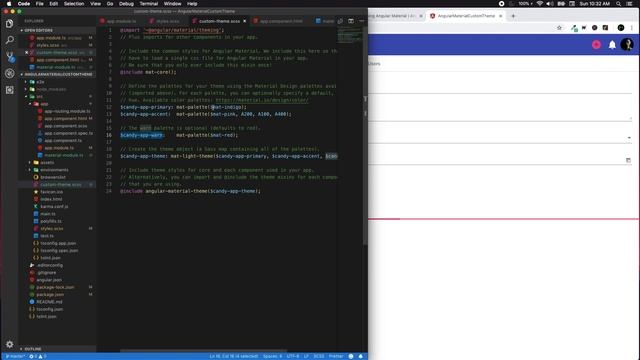
Task: Click the code minimap in the editor
Action: 349,36
